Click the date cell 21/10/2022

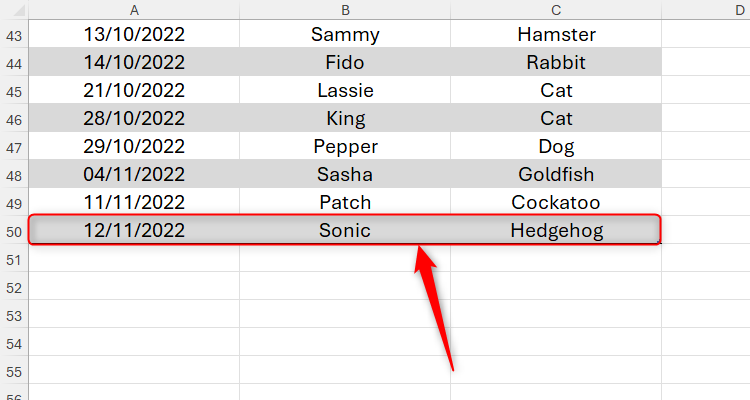(x=134, y=90)
